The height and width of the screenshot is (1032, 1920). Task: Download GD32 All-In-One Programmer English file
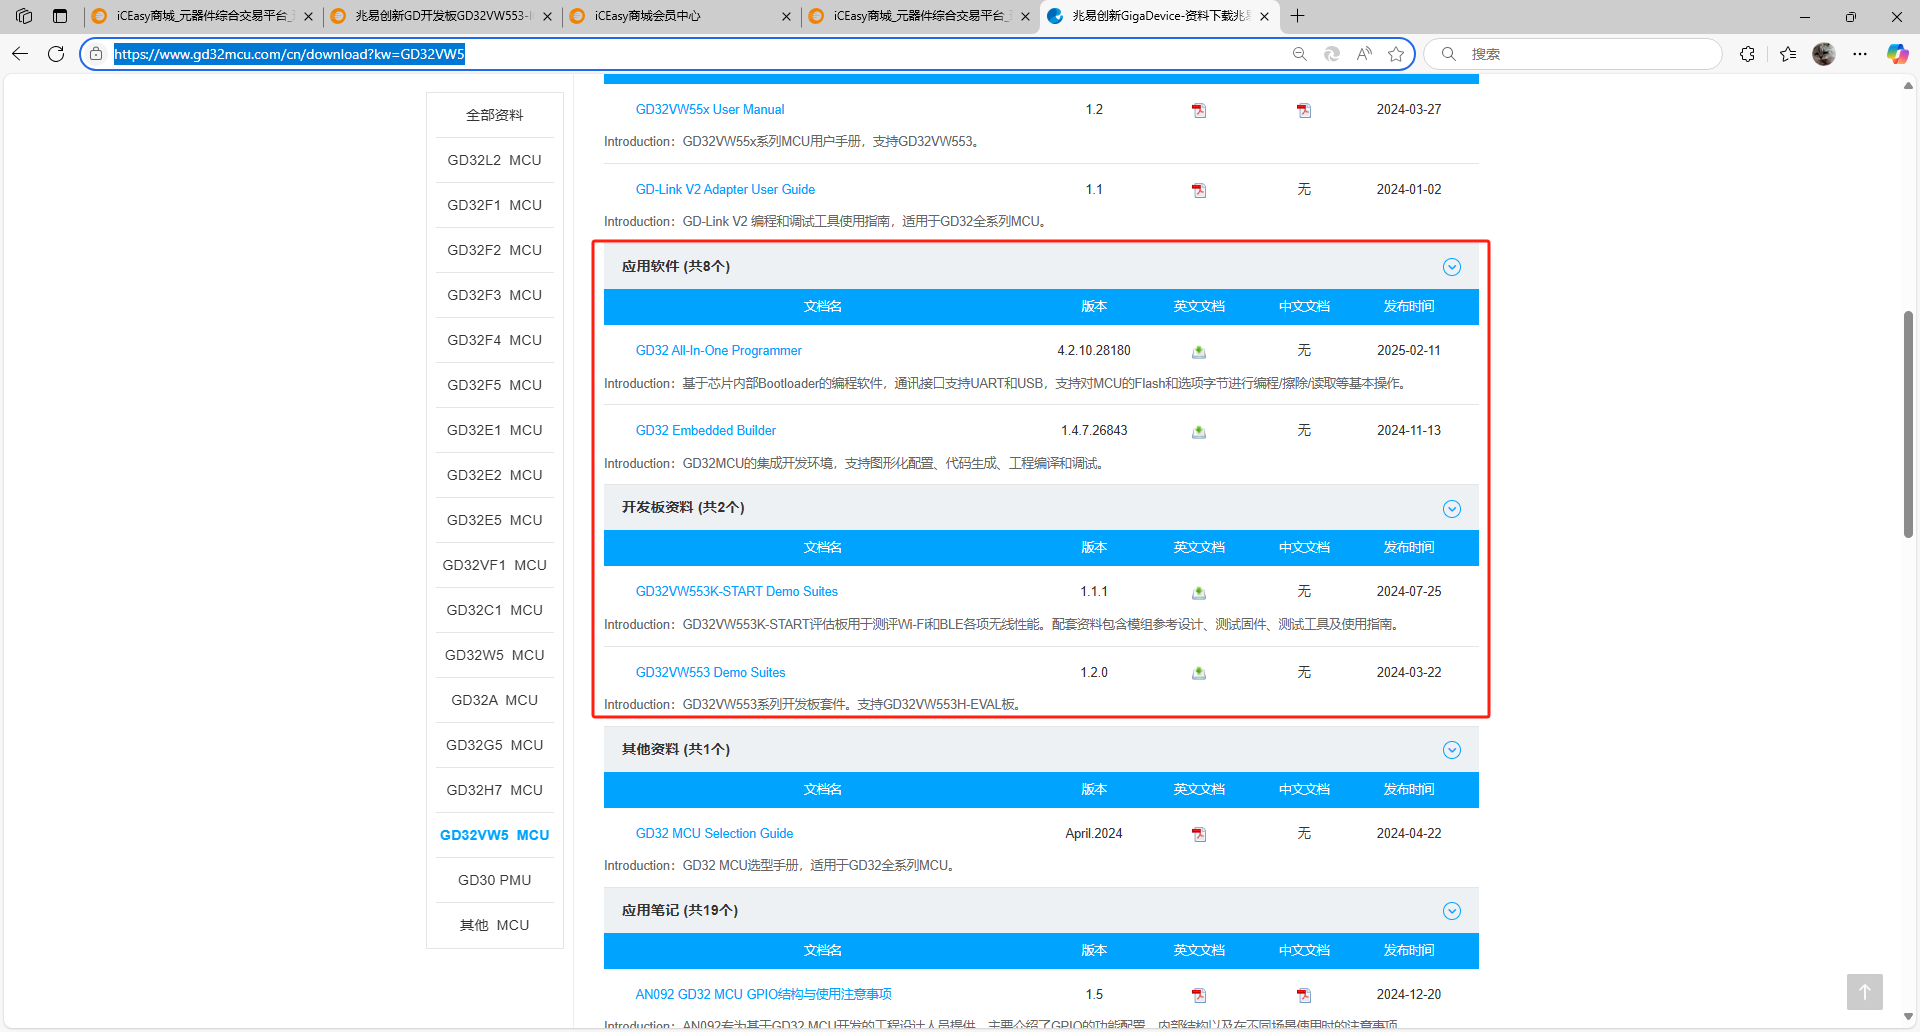coord(1198,351)
